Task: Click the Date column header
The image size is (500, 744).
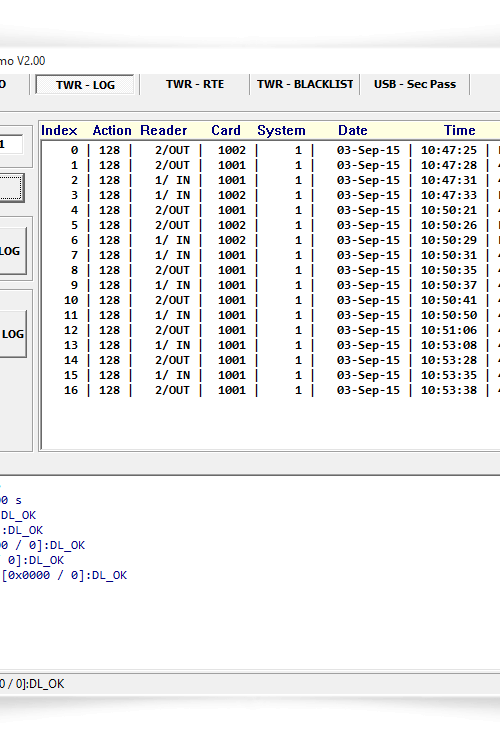Action: click(353, 130)
